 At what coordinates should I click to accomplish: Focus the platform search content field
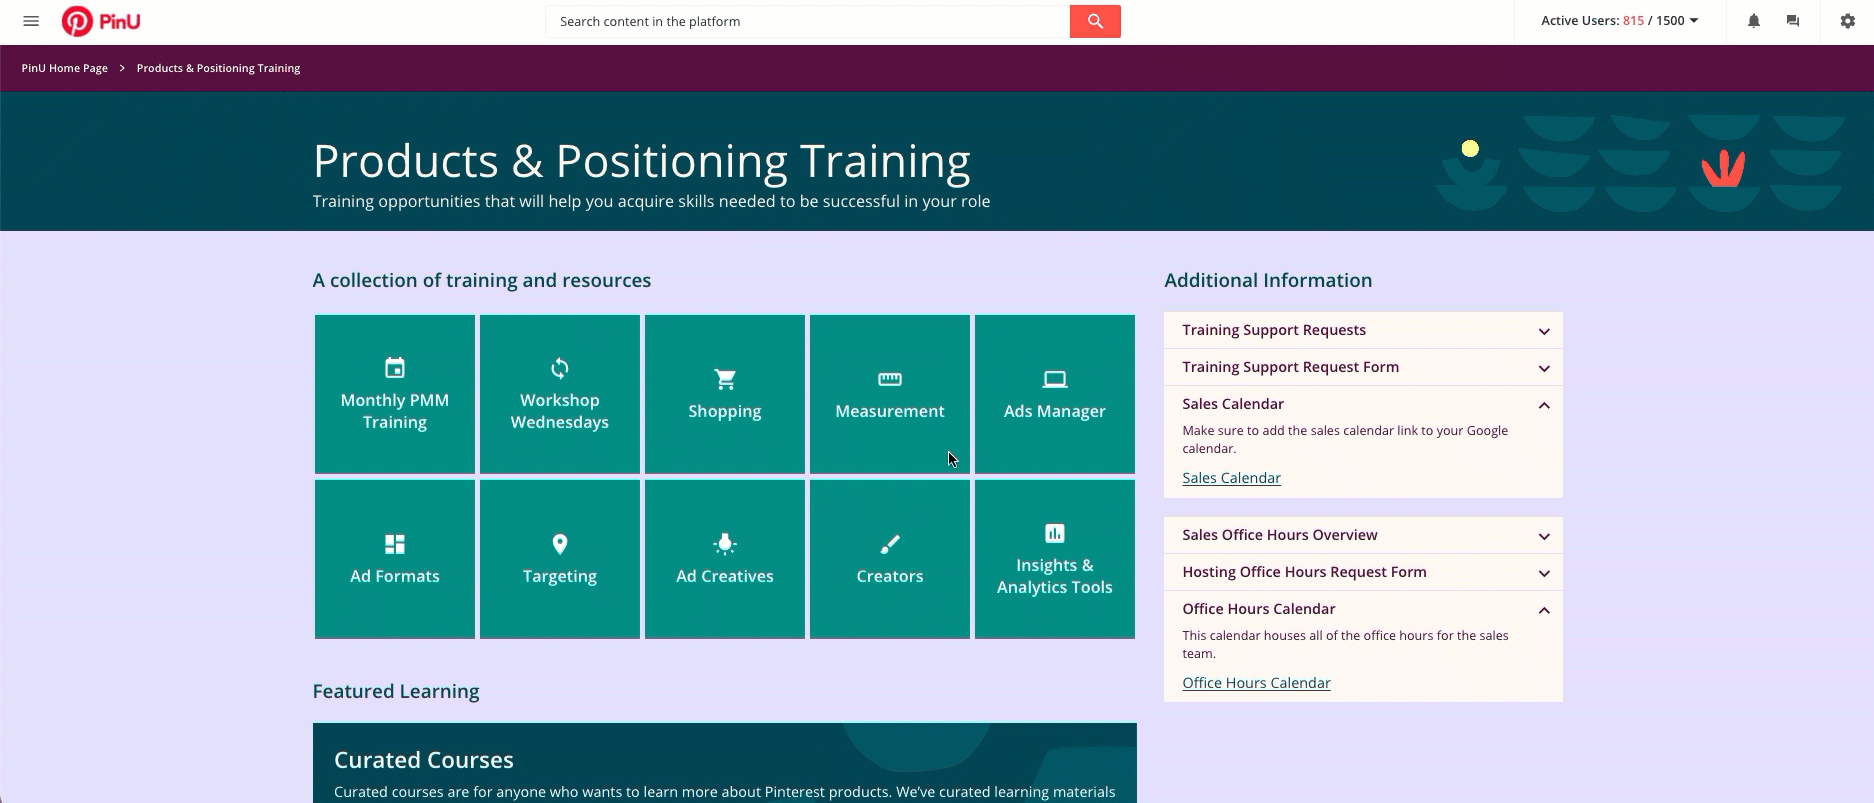click(x=807, y=21)
